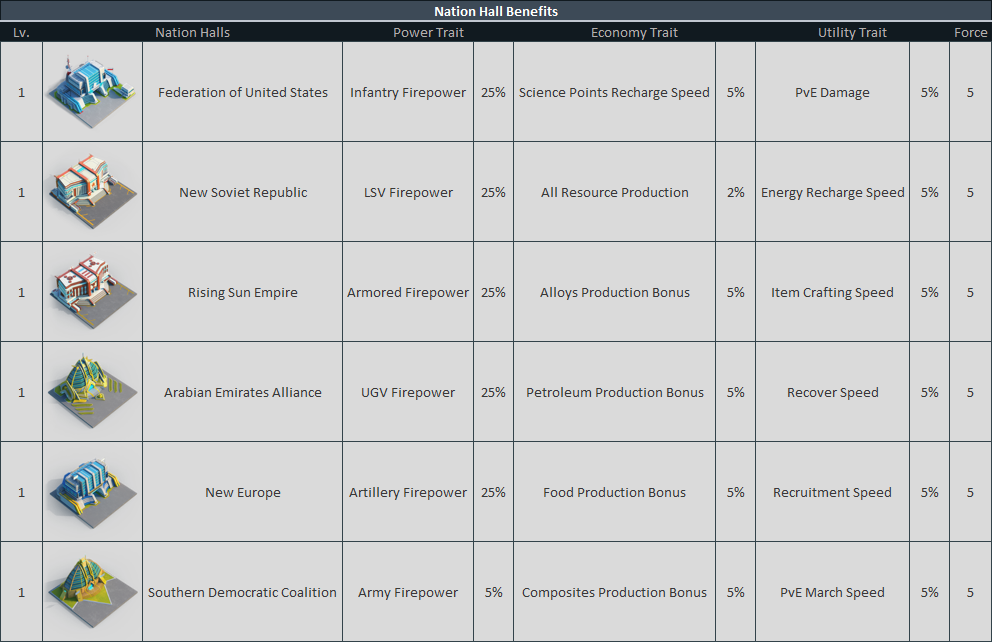Screen dimensions: 992x642
Task: Click the Food Production Bonus cell
Action: [614, 492]
